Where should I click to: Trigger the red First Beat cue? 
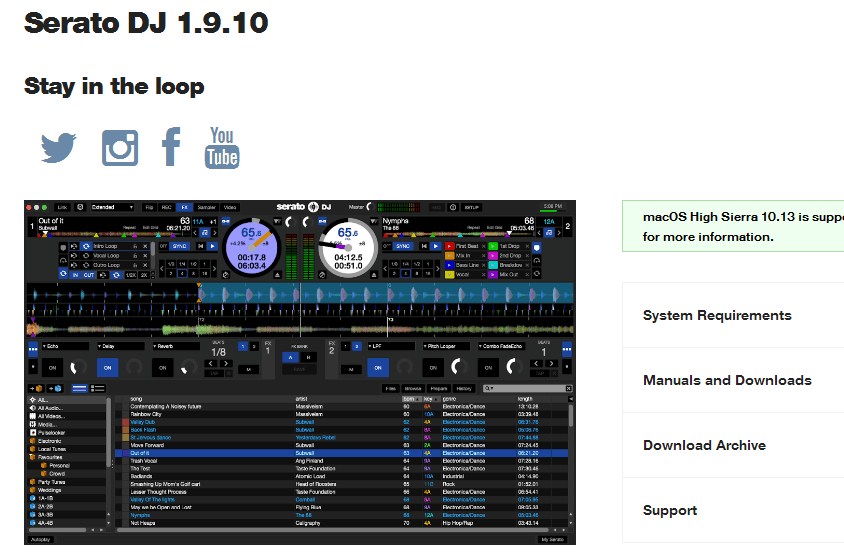click(449, 246)
